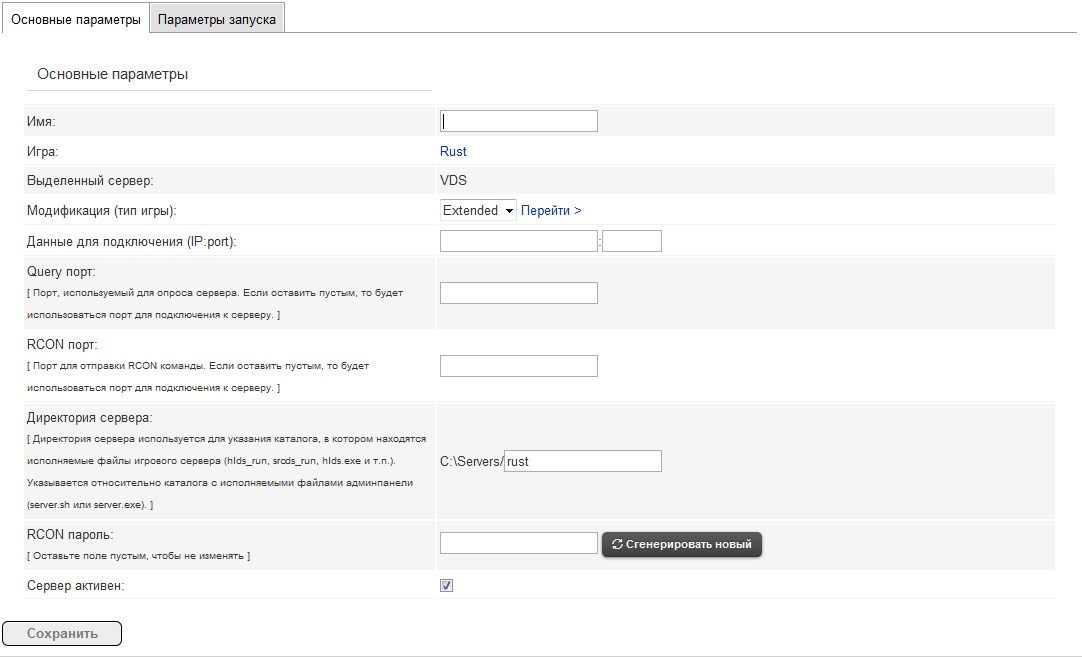
Task: Click the connection port field after the colon
Action: click(x=632, y=241)
